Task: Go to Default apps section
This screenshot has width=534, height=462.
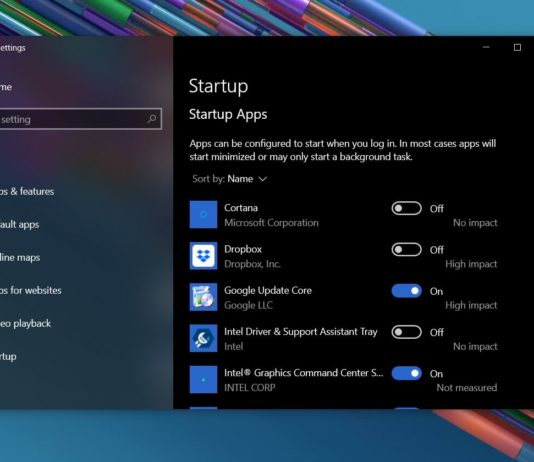Action: click(x=19, y=225)
